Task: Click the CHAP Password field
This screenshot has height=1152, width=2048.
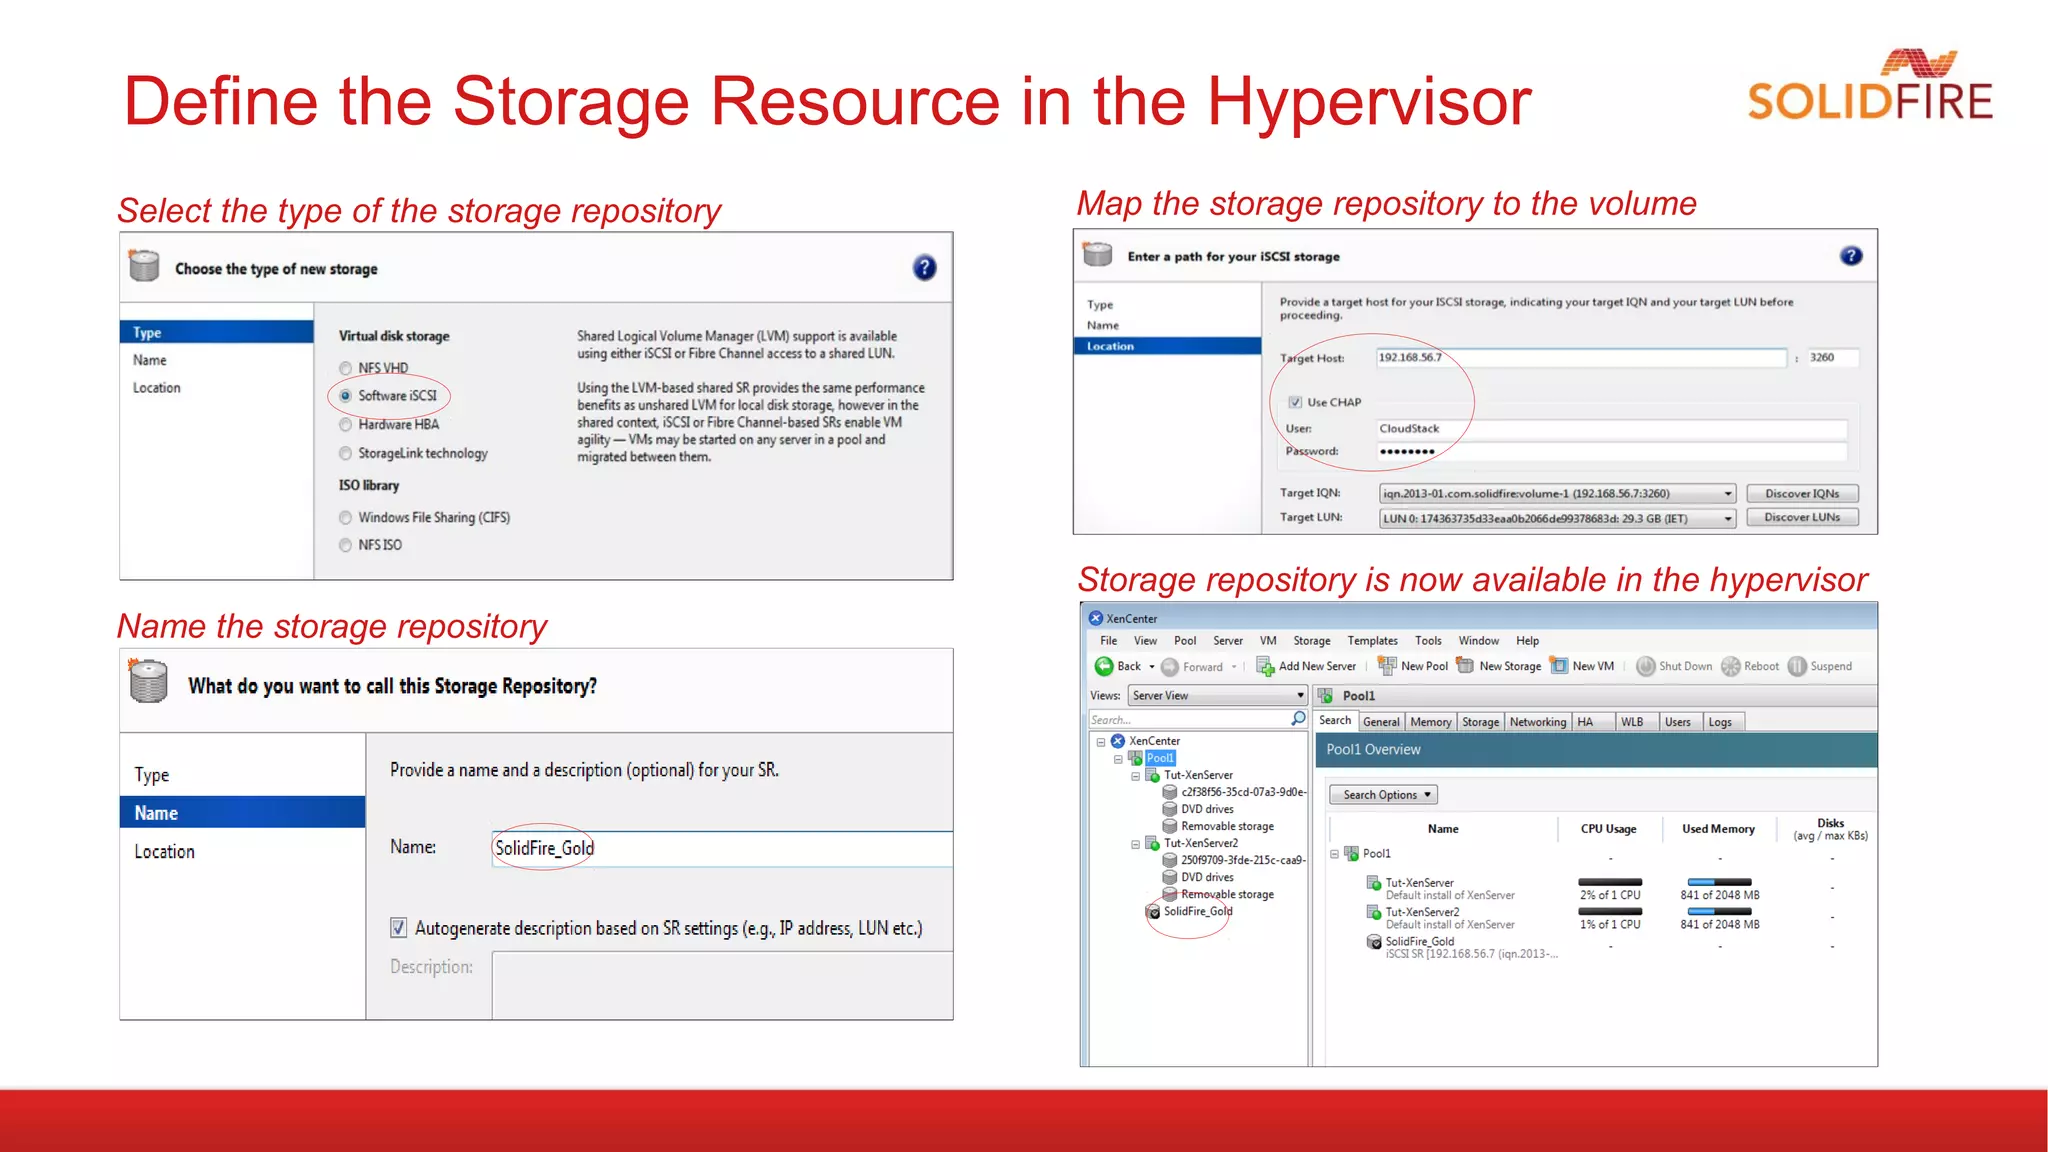Action: [1611, 451]
